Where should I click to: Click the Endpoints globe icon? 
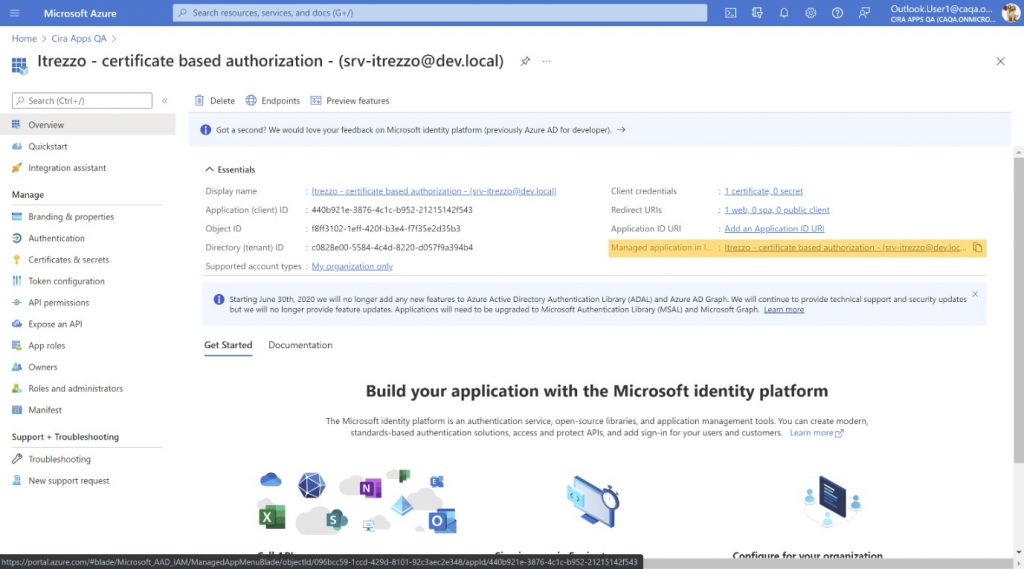[x=251, y=101]
